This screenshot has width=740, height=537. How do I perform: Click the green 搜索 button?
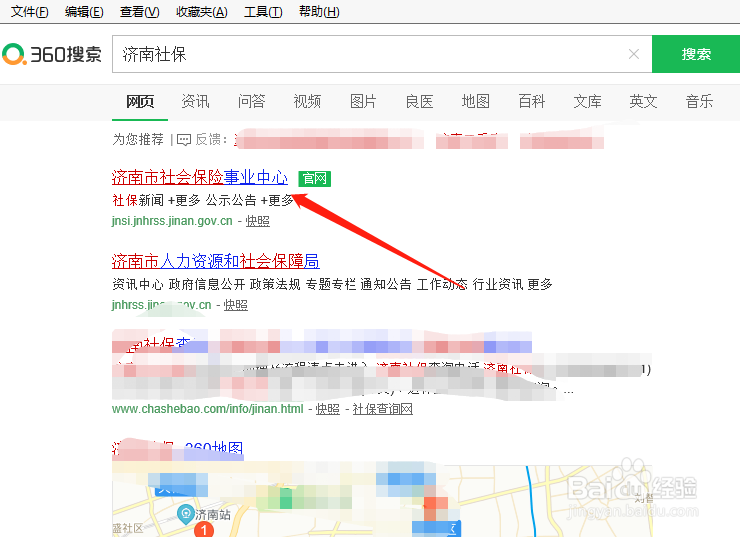696,54
